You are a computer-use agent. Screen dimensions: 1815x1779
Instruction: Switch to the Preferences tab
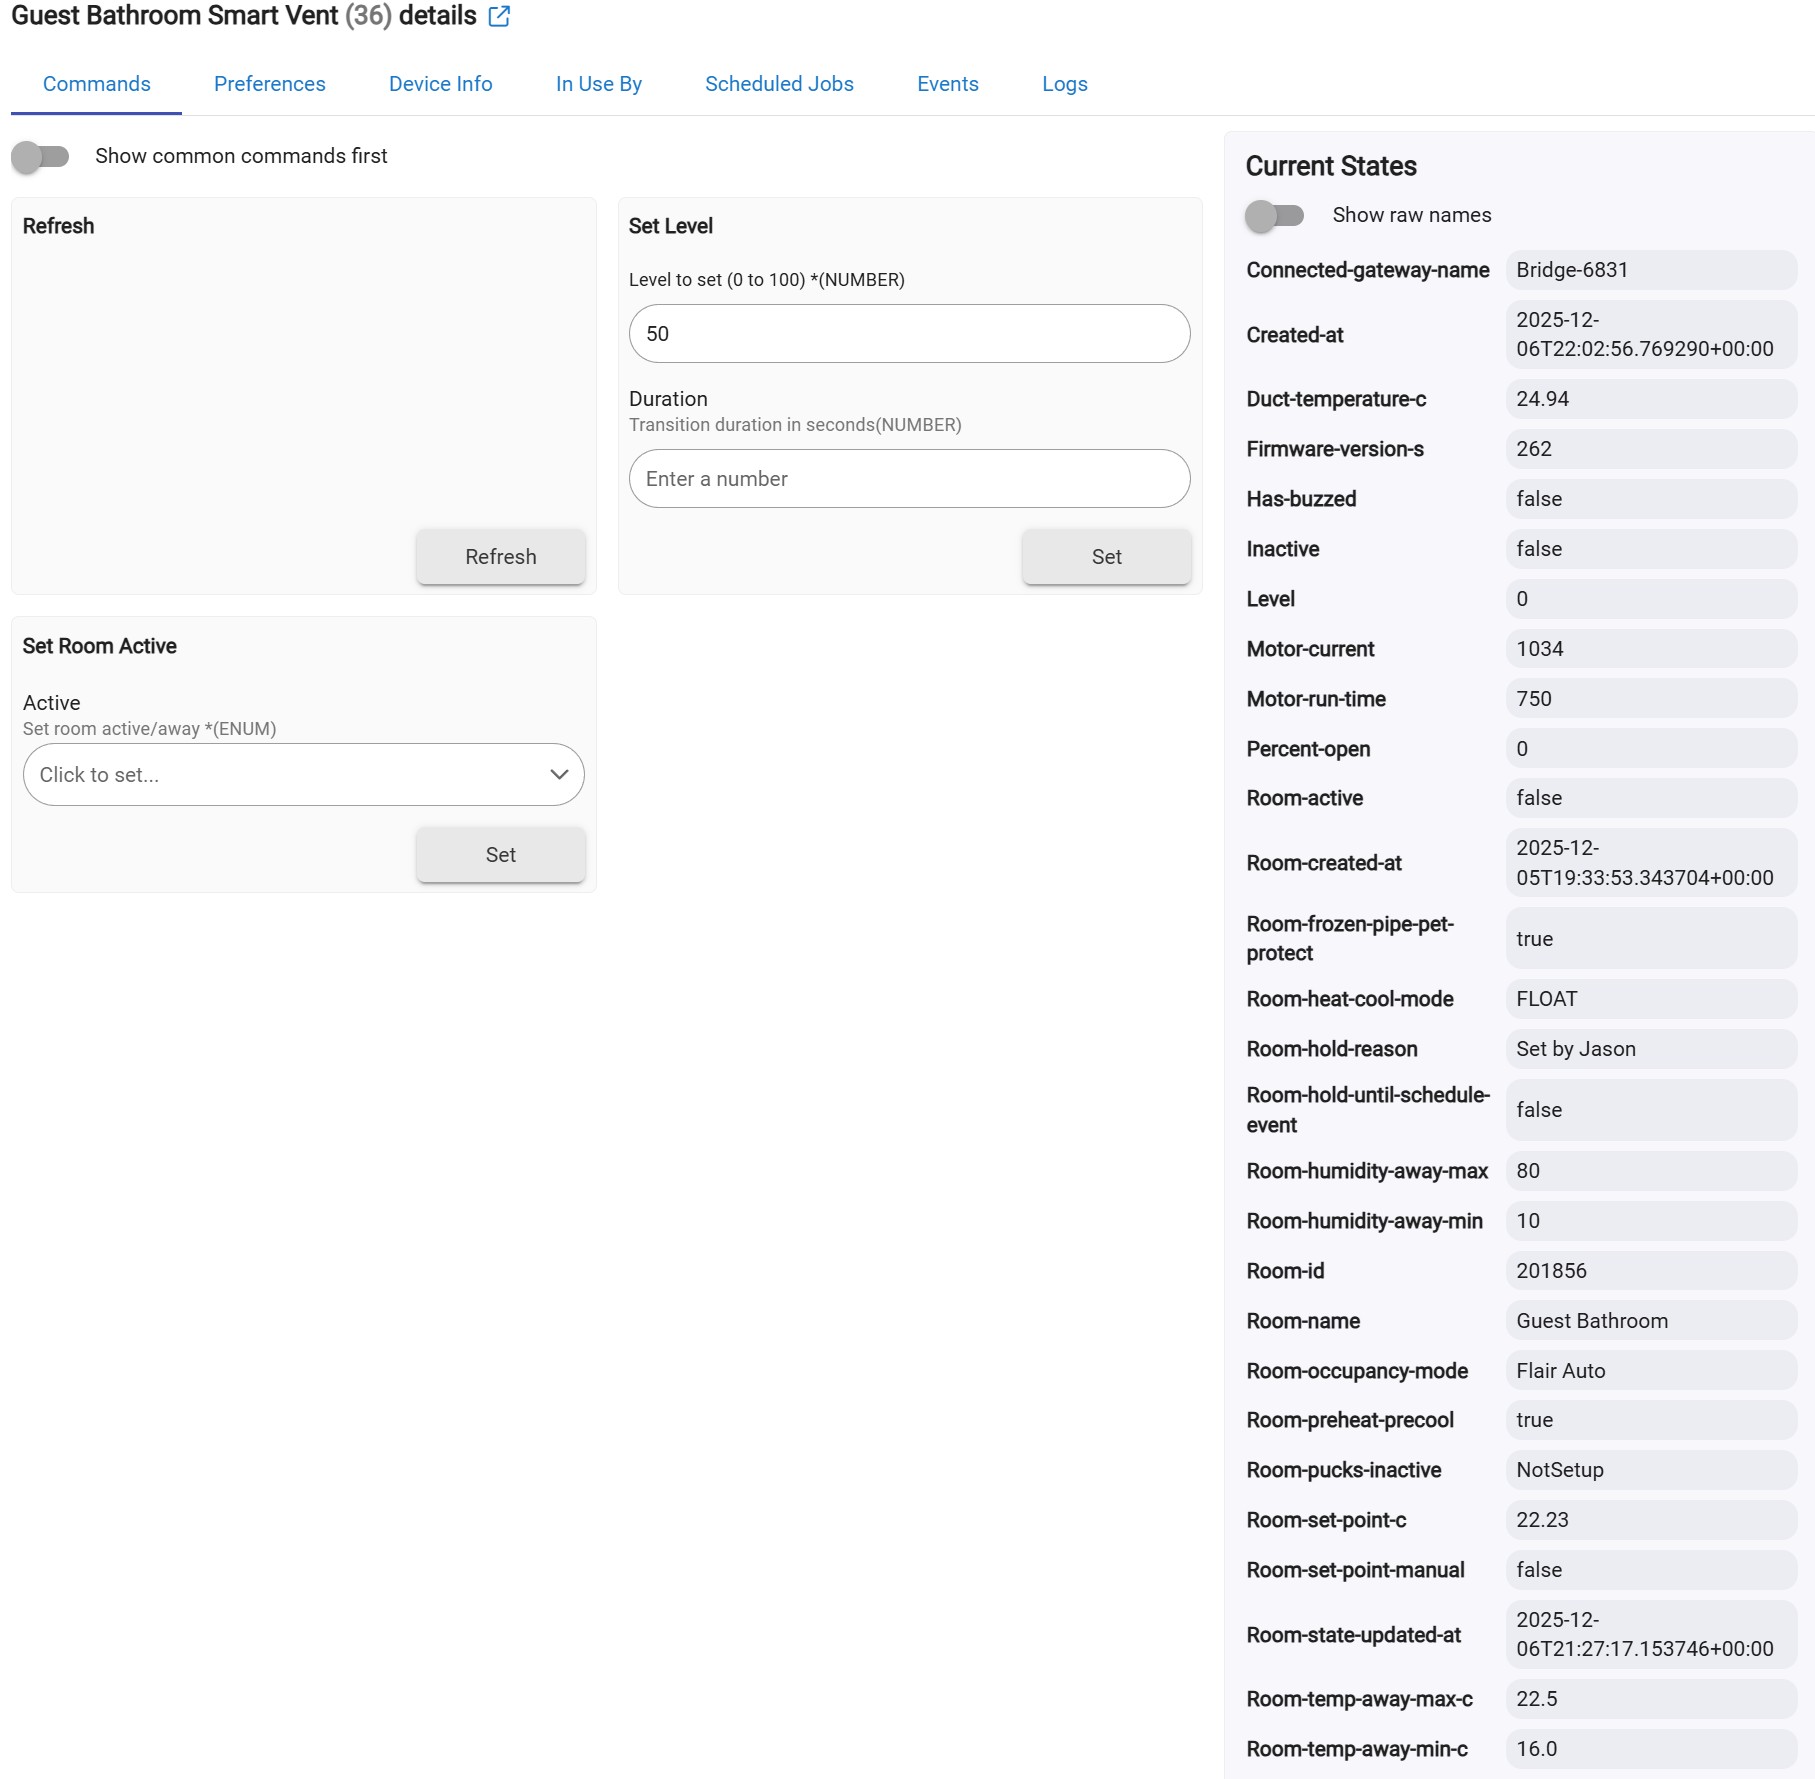269,84
